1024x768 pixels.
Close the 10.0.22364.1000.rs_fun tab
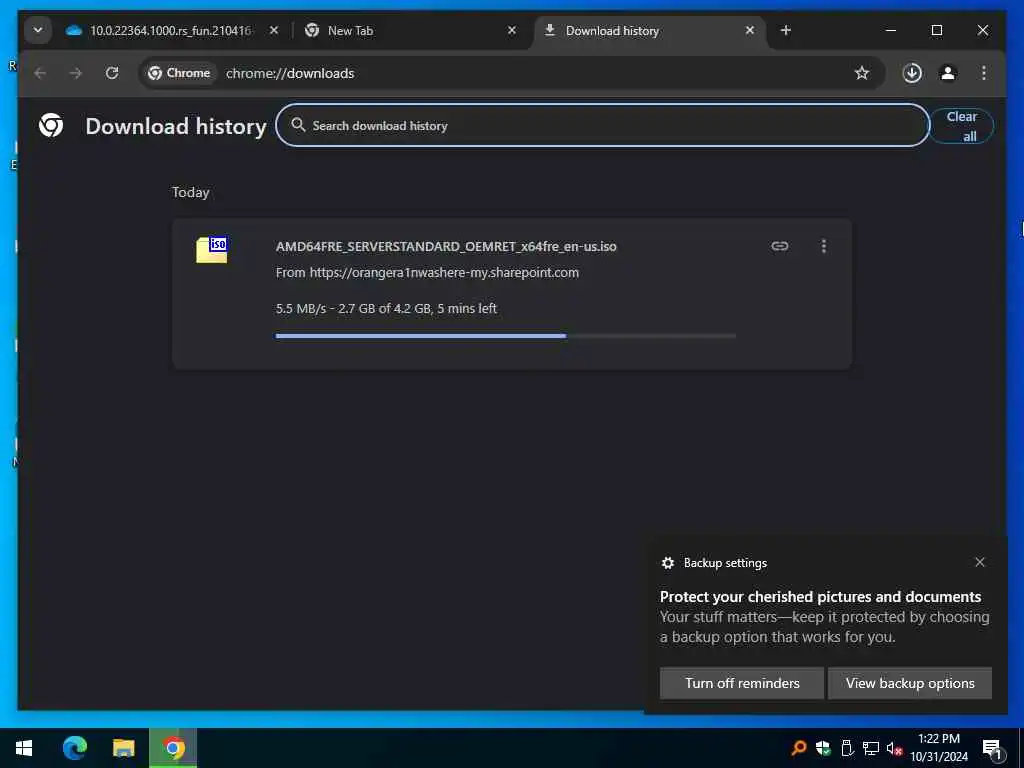274,30
